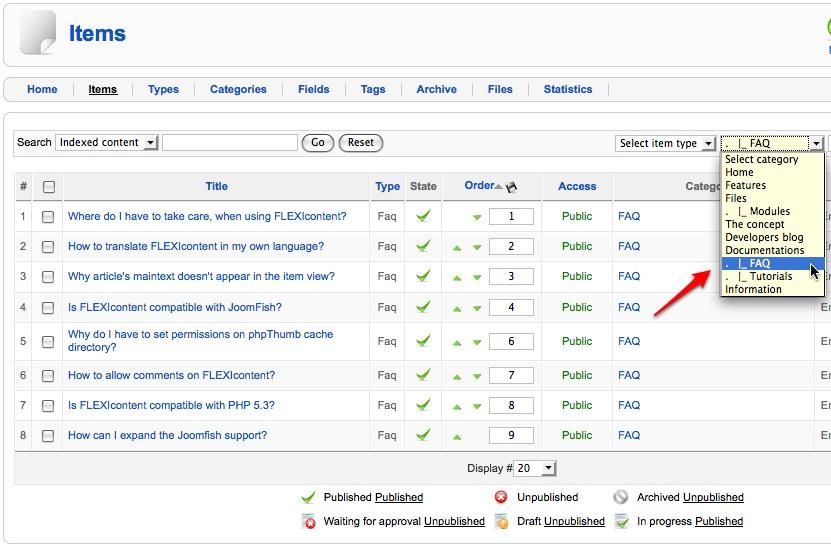This screenshot has height=547, width=831.
Task: Open the Display # count dropdown
Action: pyautogui.click(x=535, y=468)
